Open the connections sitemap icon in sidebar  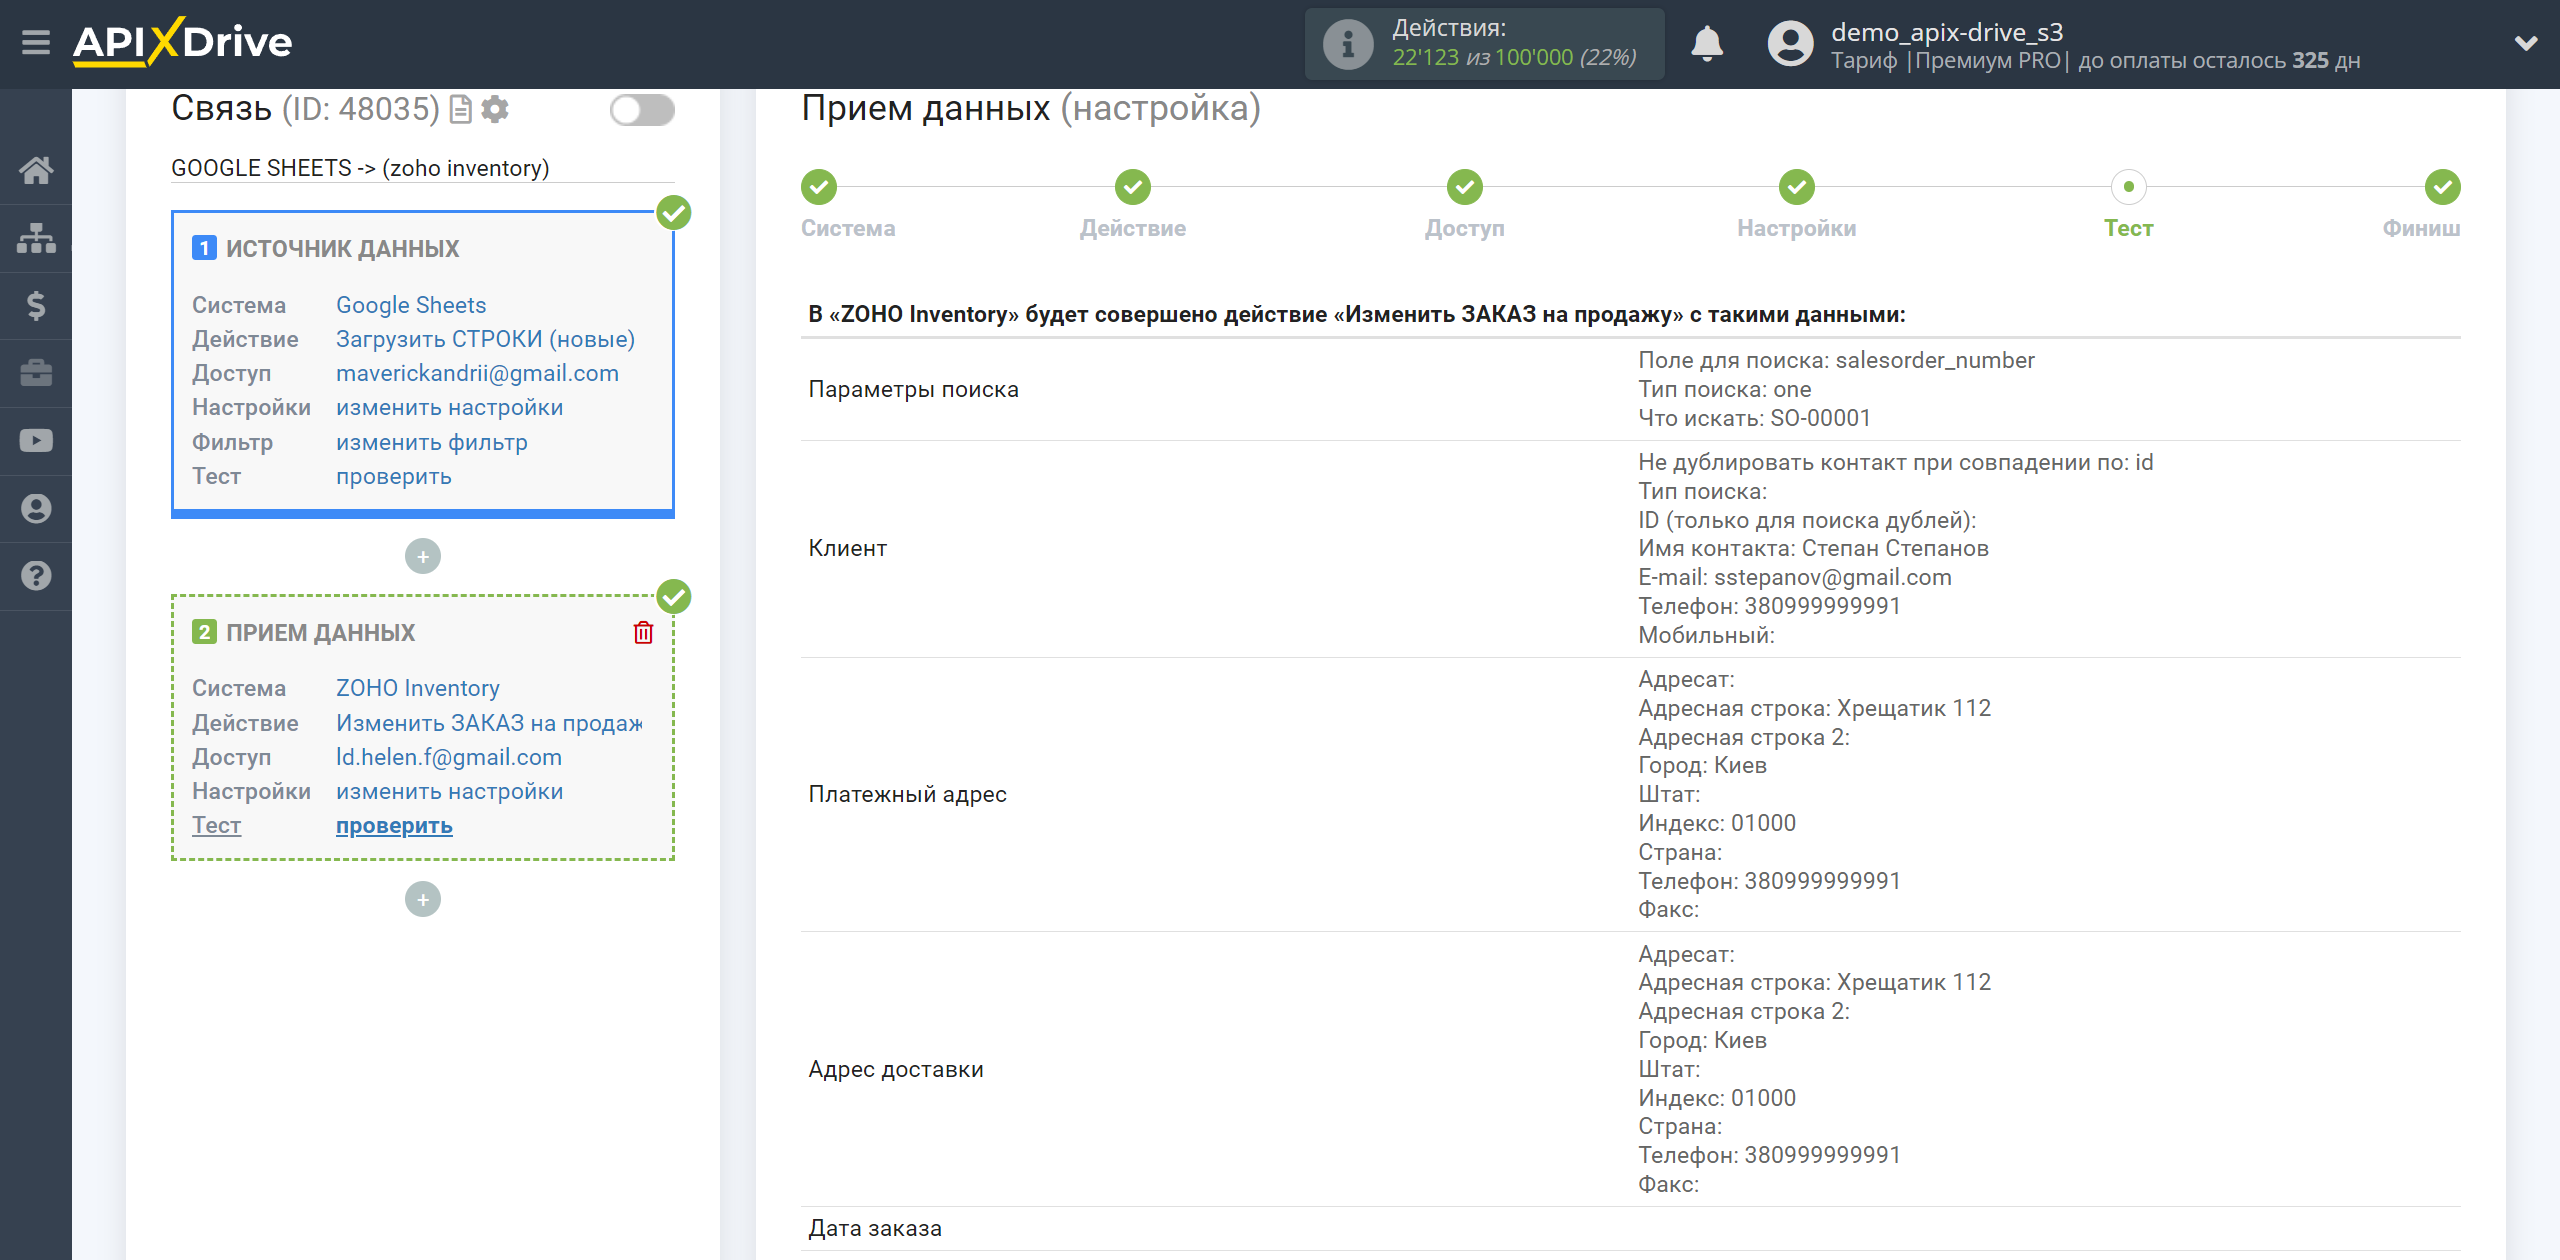(x=36, y=238)
